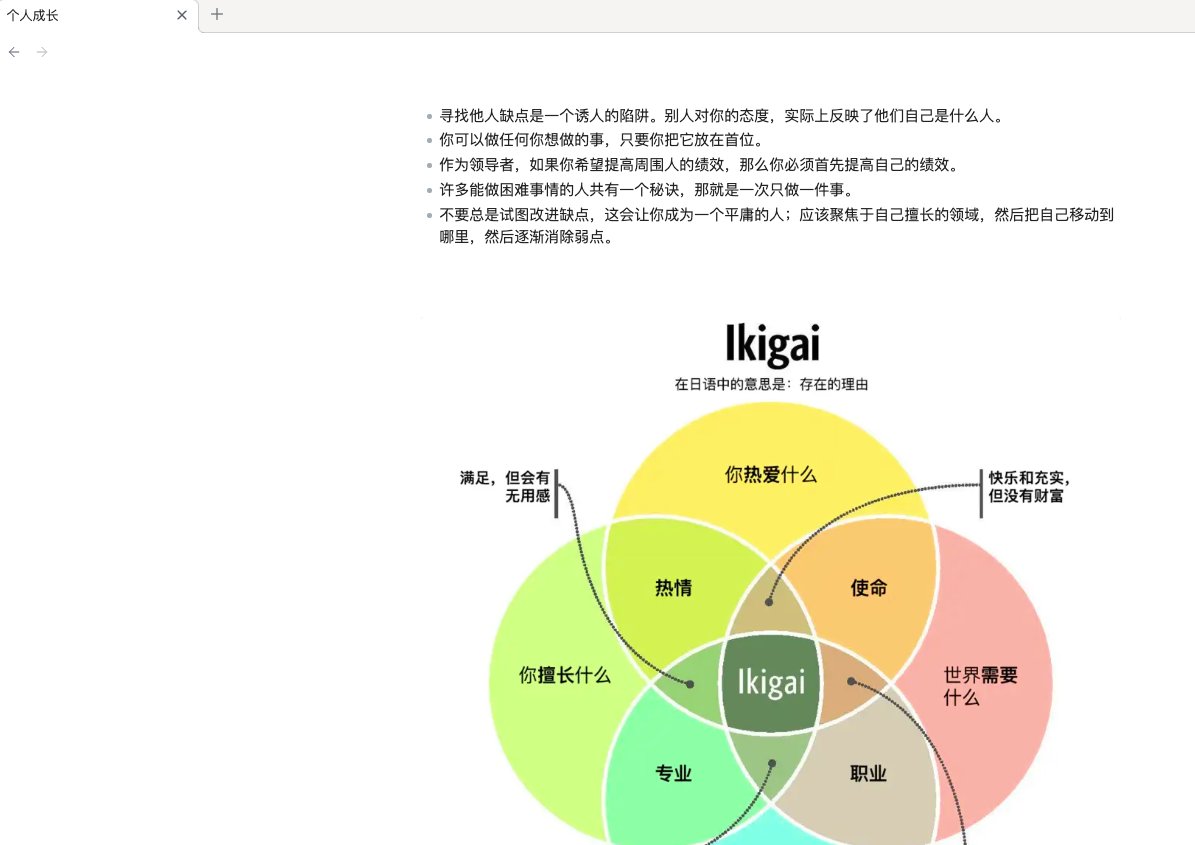Go forward with the right arrow

click(x=42, y=52)
